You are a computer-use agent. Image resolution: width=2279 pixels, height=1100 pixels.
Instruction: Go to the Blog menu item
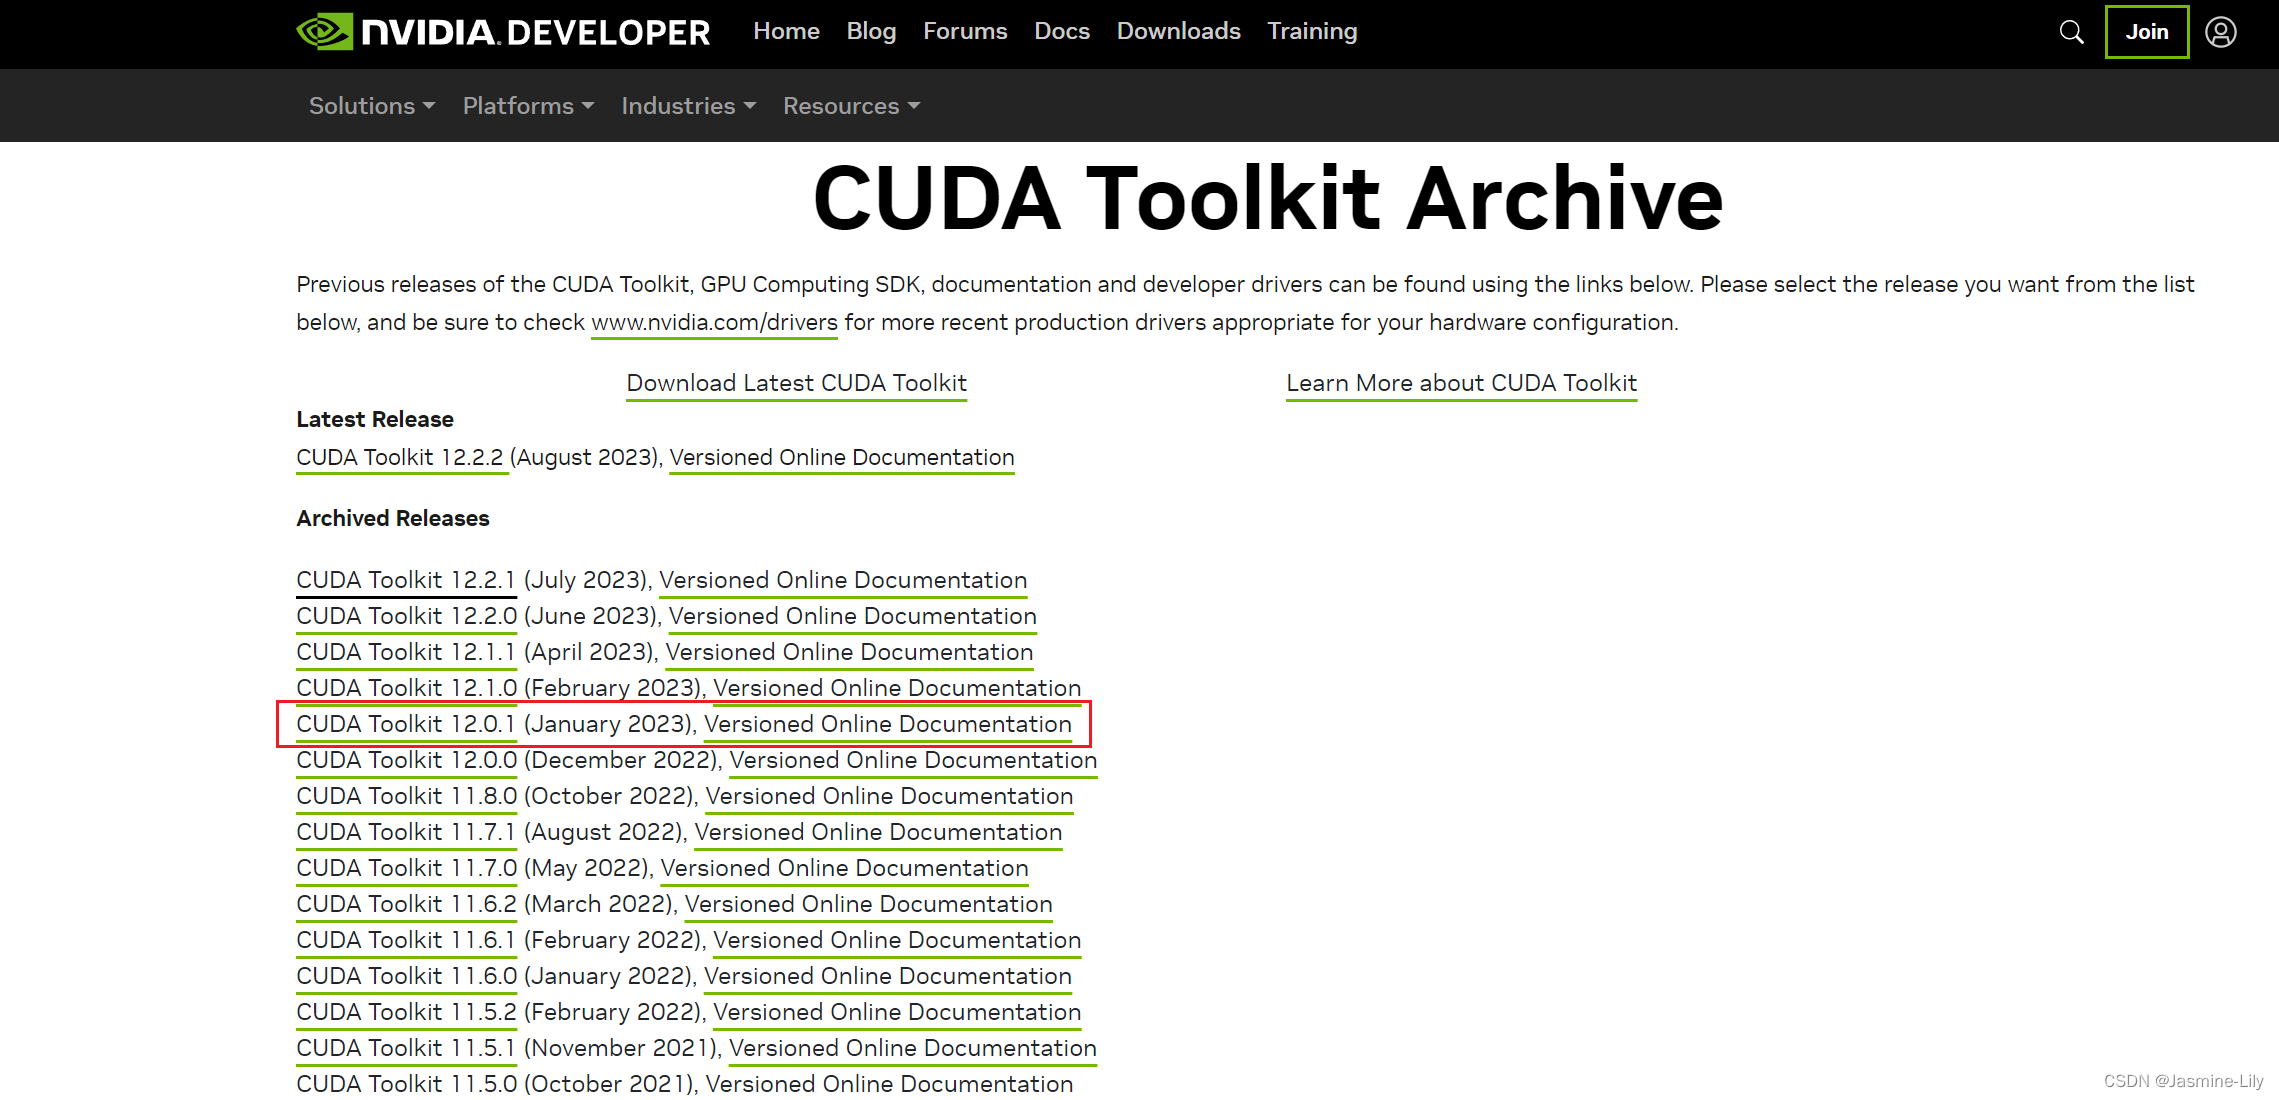click(871, 32)
